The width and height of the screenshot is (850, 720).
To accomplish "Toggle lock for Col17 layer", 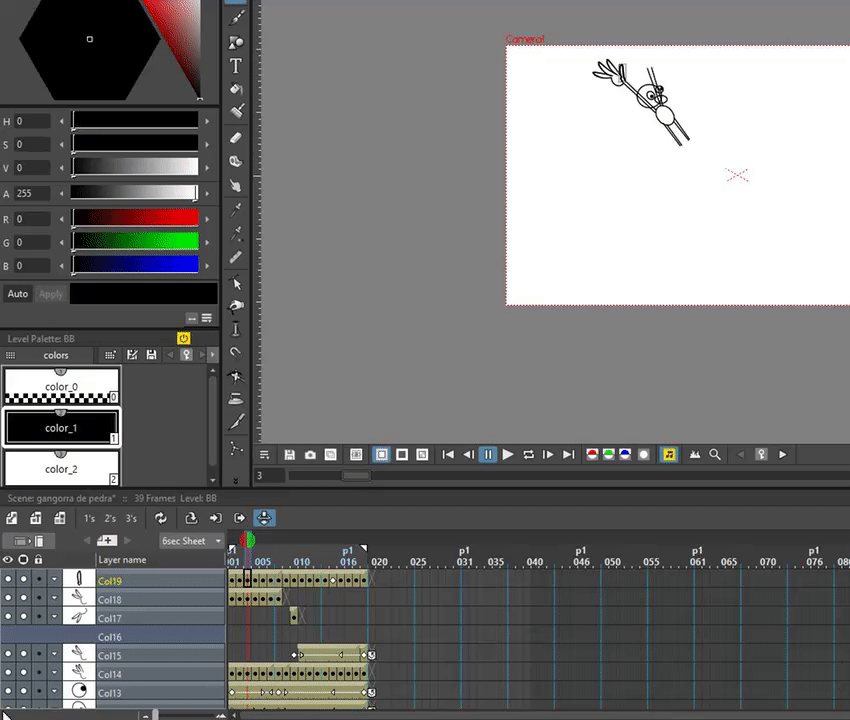I will (39, 618).
